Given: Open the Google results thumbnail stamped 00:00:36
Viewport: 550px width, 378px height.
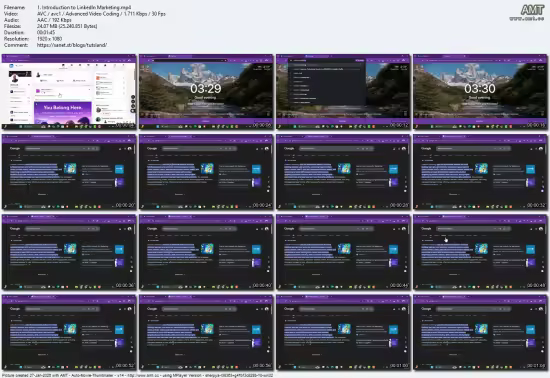Looking at the screenshot, I should coord(69,252).
